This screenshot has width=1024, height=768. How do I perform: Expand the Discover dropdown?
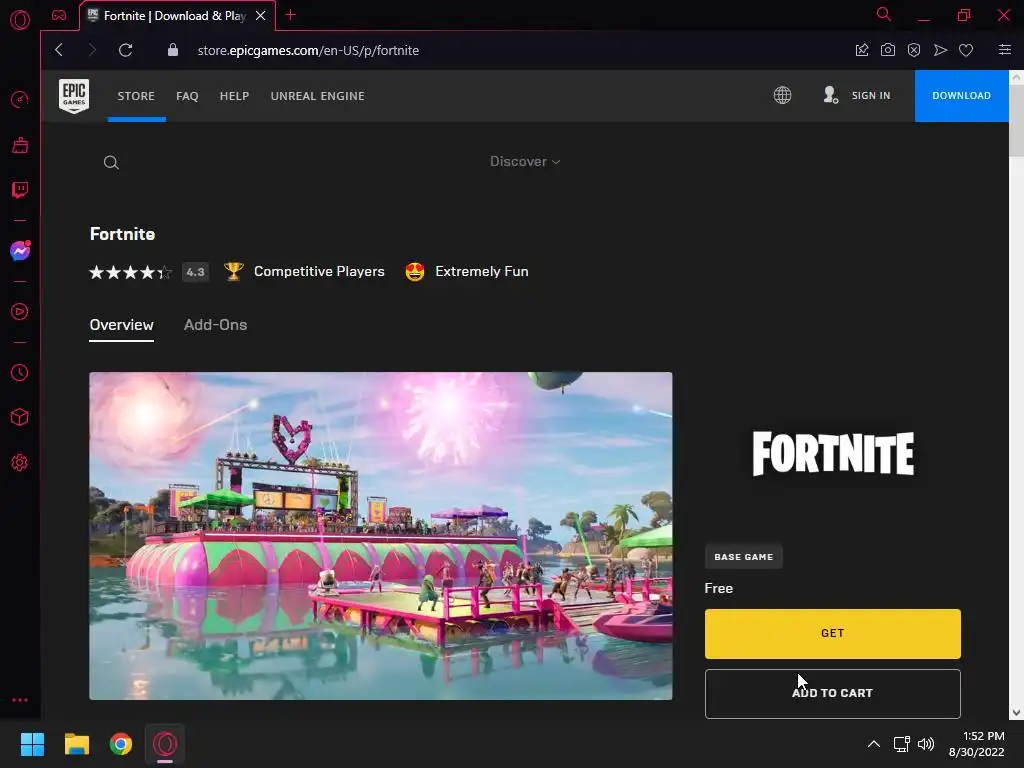click(525, 161)
